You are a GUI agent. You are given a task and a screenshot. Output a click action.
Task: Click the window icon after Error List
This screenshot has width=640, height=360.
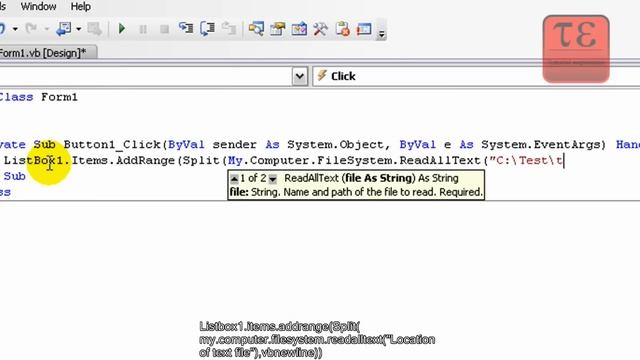pos(364,29)
